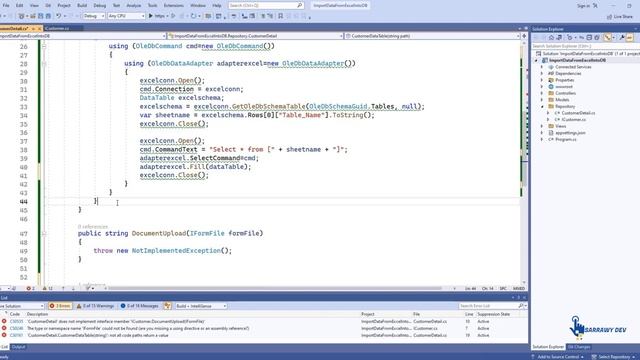Toggle the Preview Selected Items icon
This screenshot has width=640, height=360.
click(x=629, y=38)
